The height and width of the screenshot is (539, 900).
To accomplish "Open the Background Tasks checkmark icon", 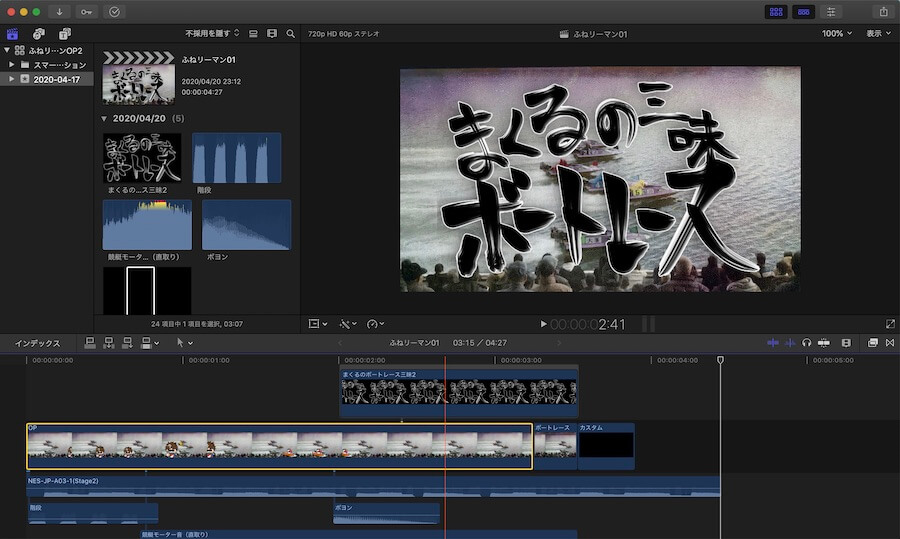I will click(x=114, y=11).
